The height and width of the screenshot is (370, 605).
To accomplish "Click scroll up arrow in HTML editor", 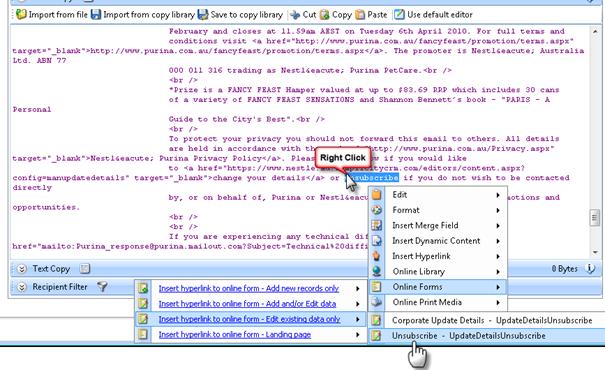I will tap(595, 32).
